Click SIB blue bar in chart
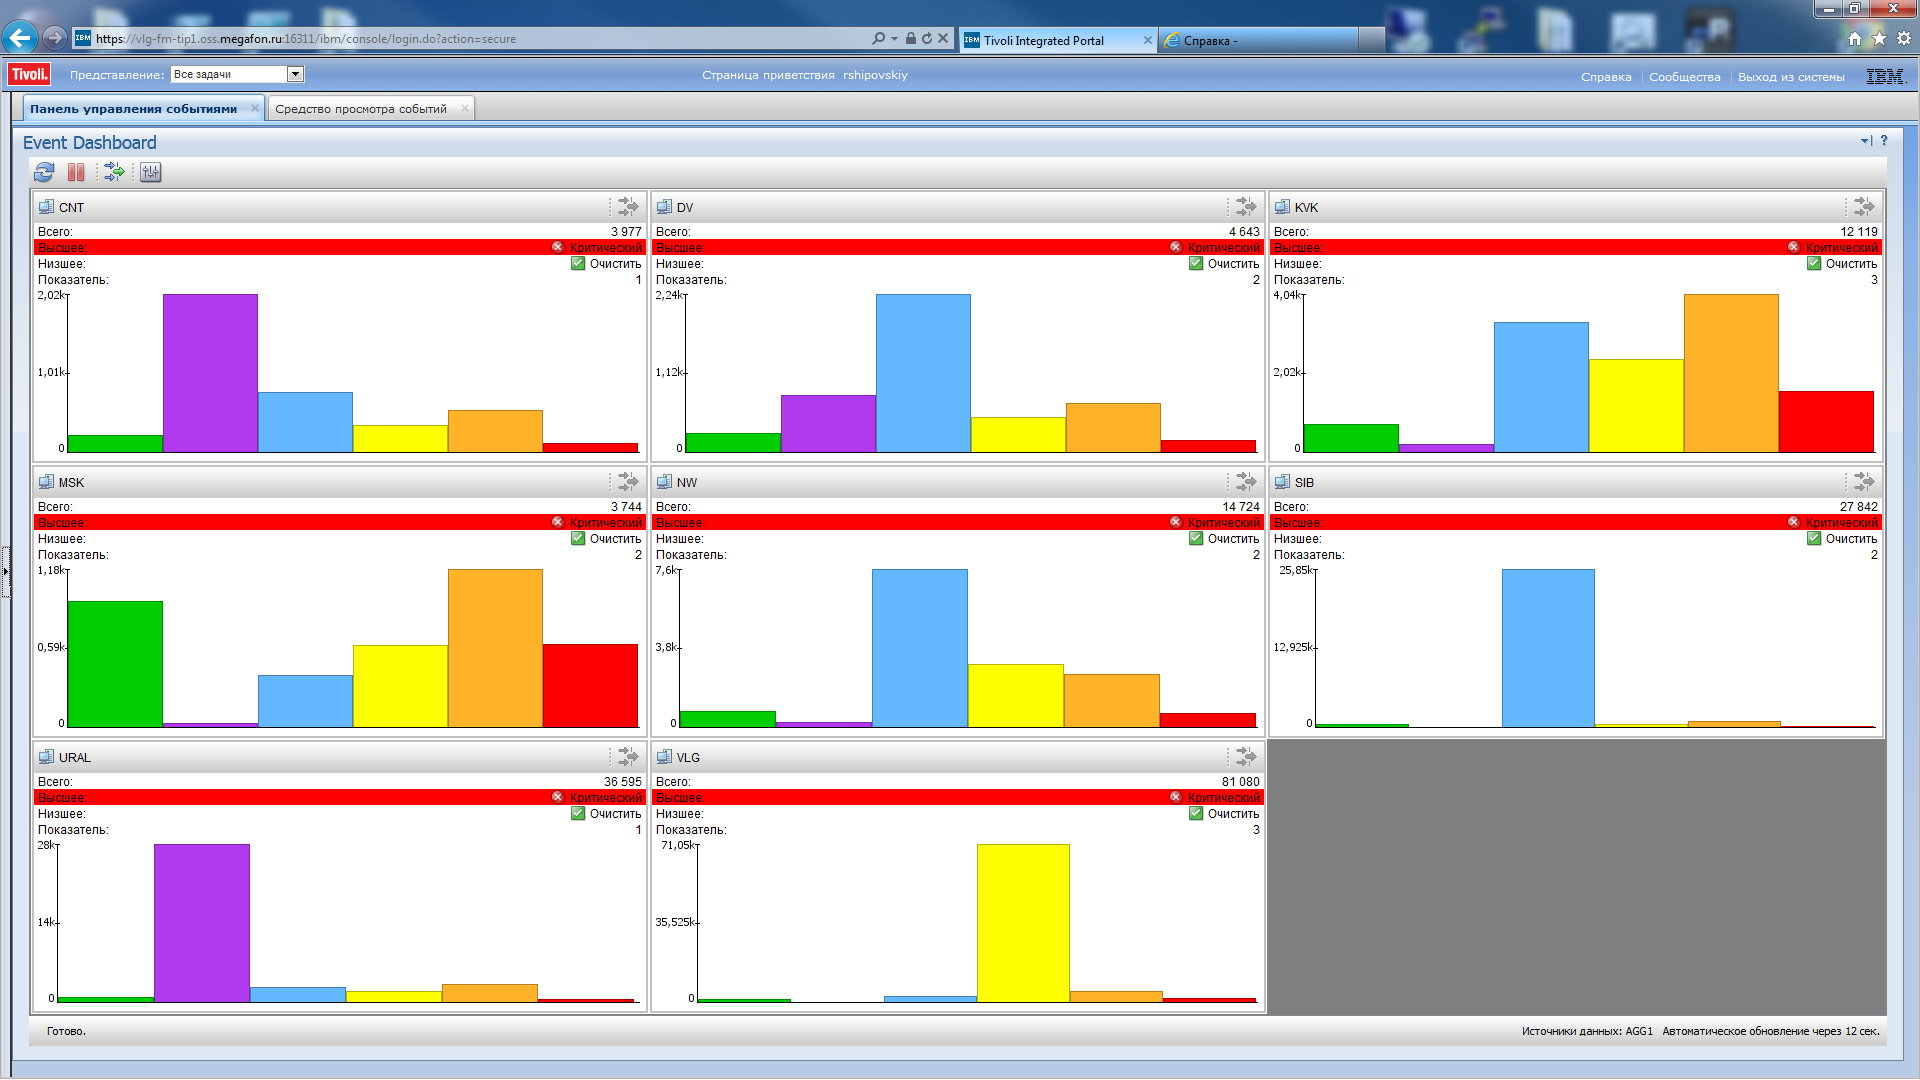1920x1080 pixels. (x=1548, y=648)
